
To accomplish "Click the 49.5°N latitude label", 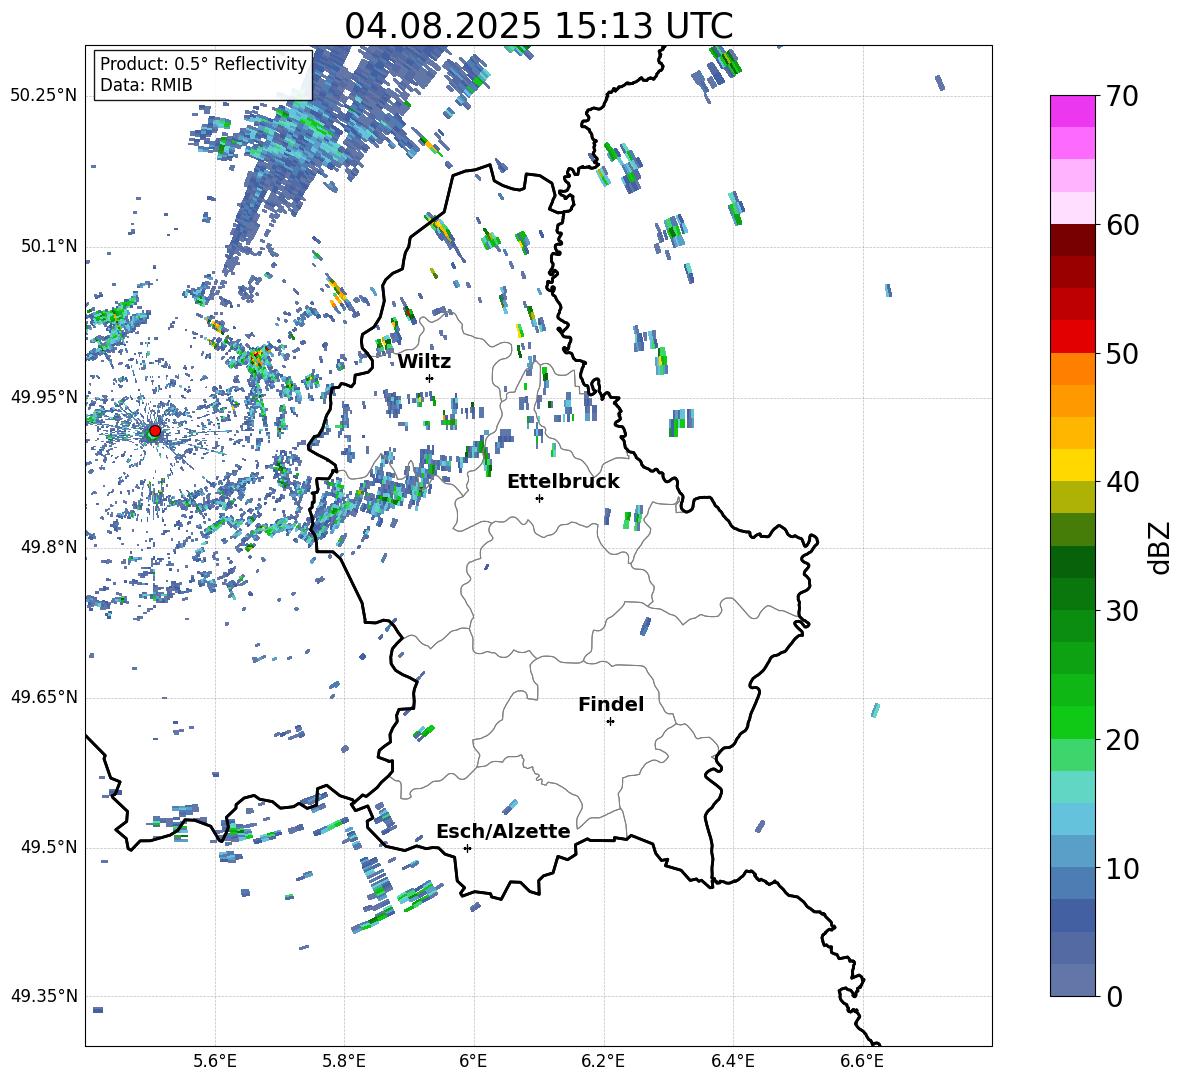I will click(x=49, y=847).
